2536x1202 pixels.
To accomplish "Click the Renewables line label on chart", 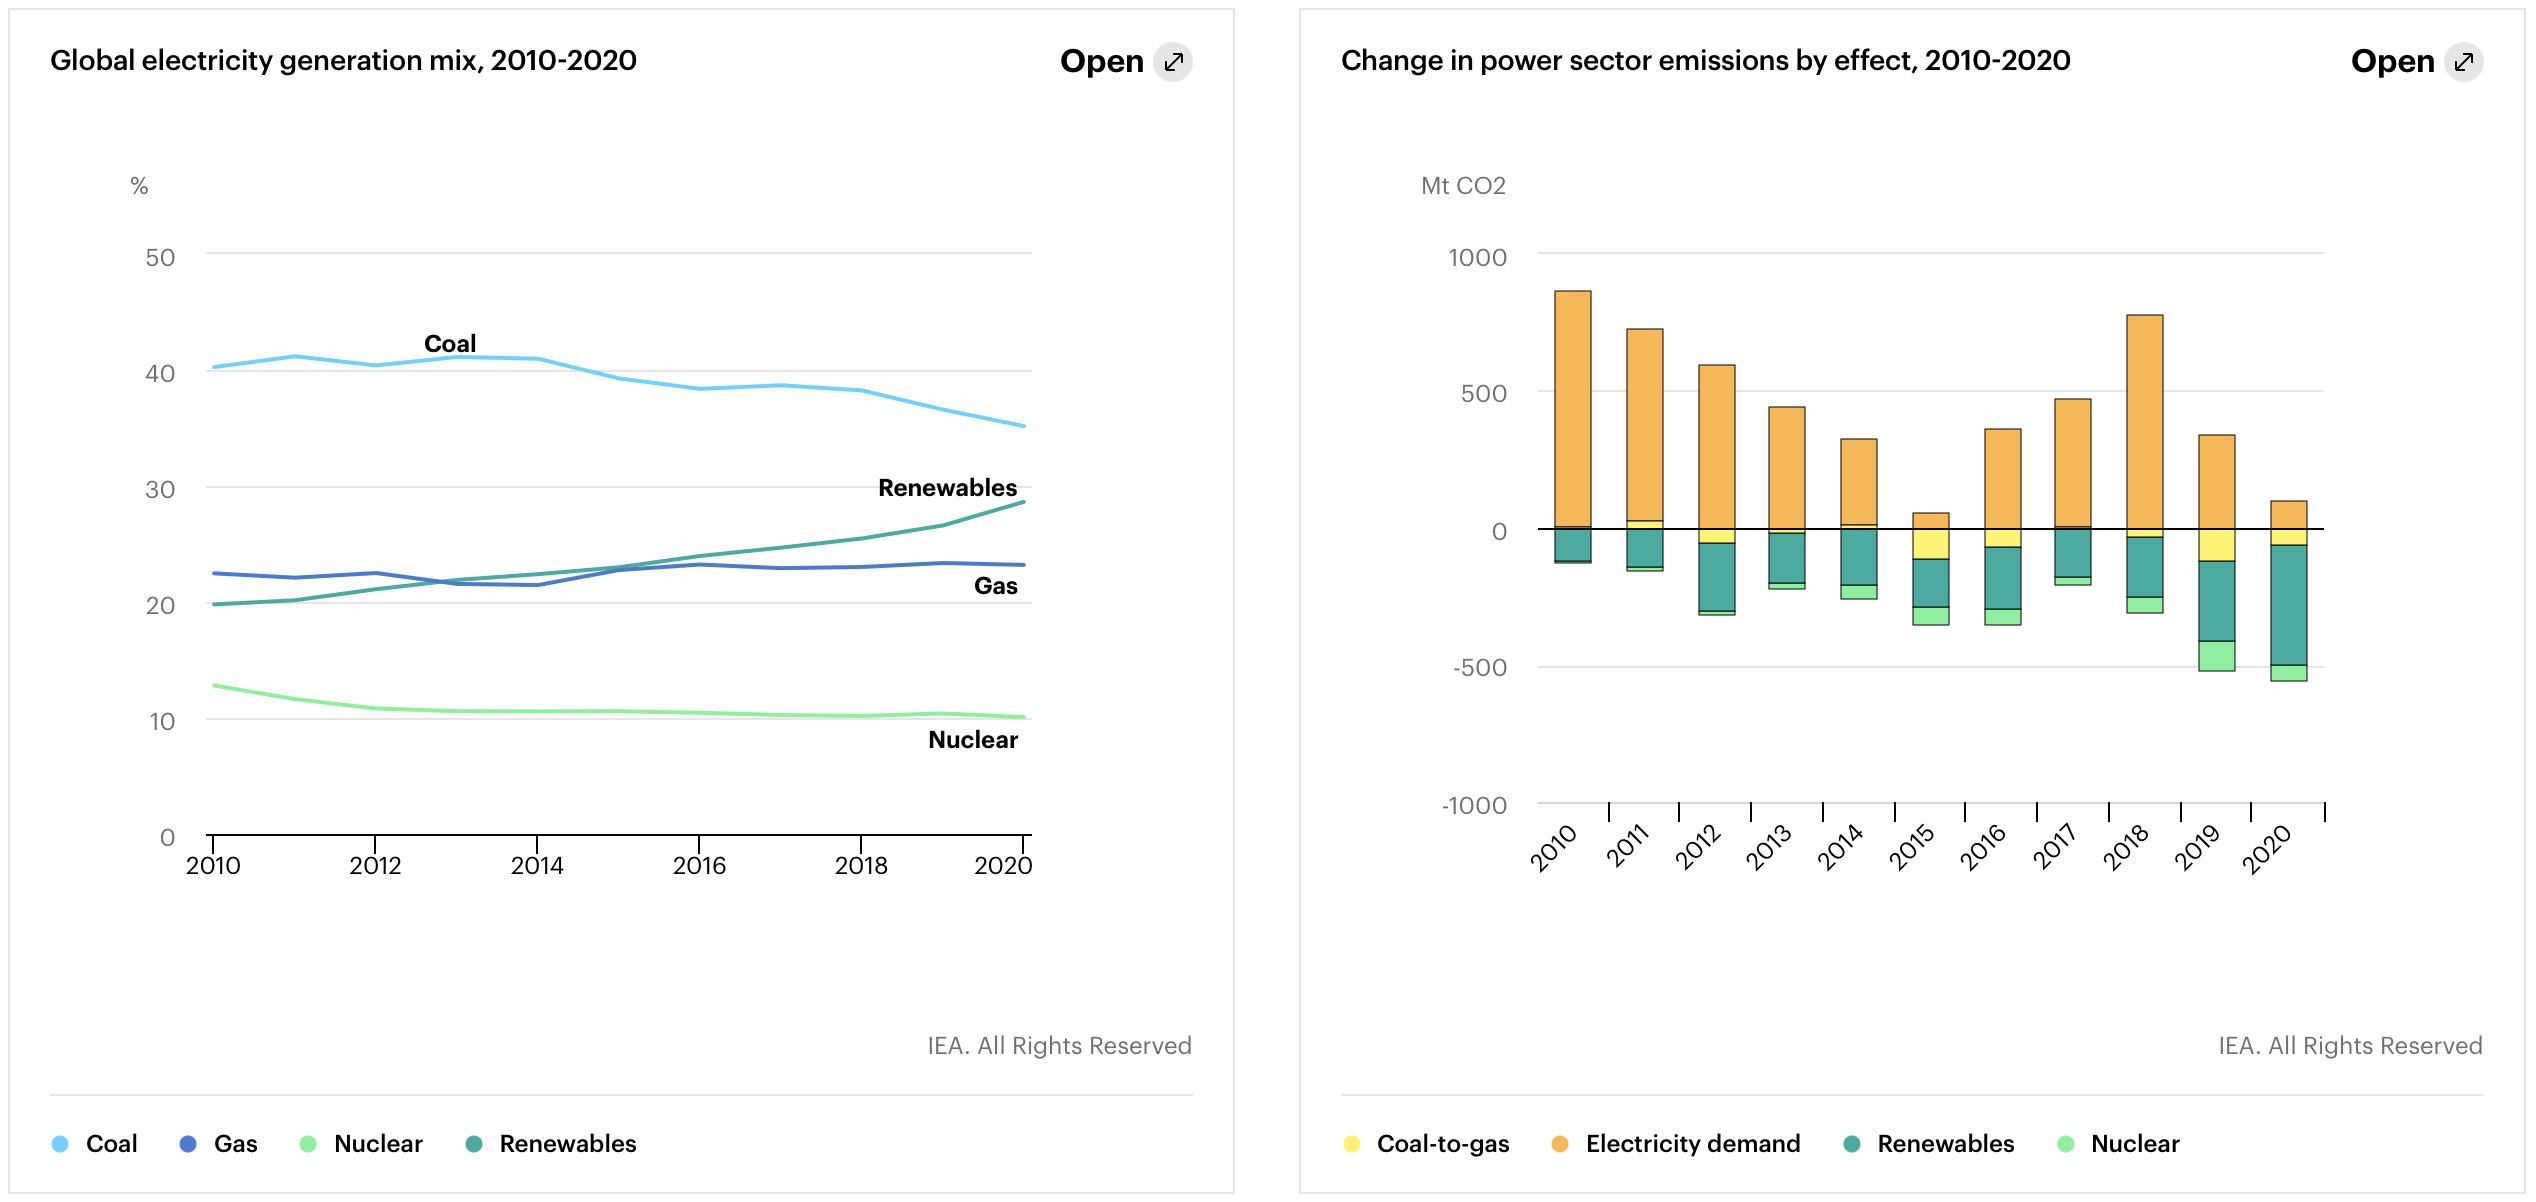I will click(946, 488).
